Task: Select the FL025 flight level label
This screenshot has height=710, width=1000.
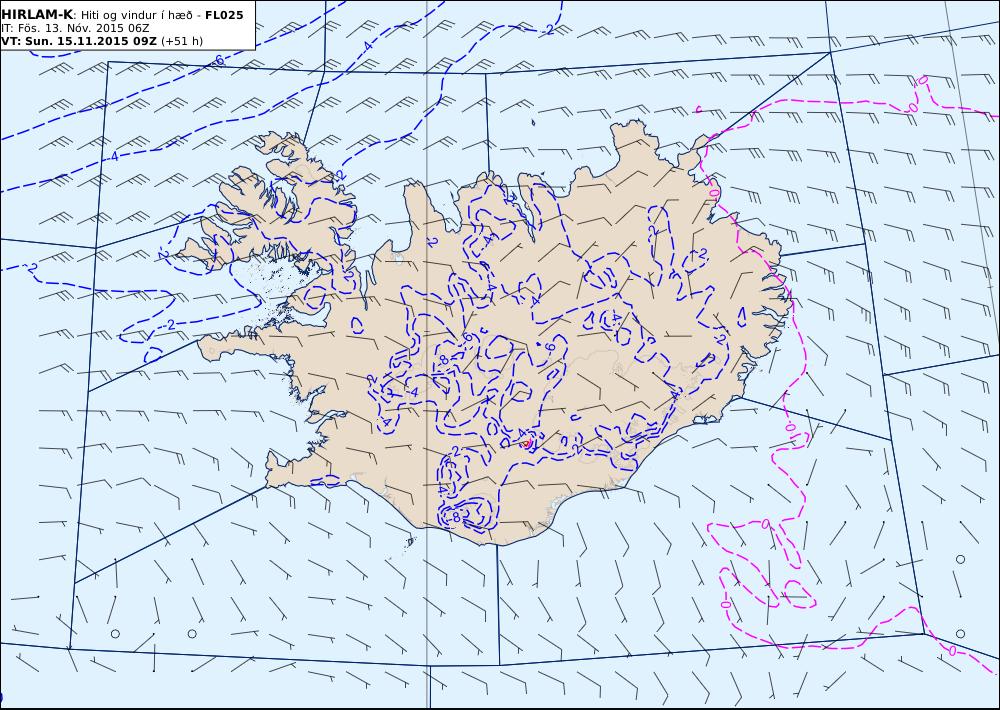Action: click(x=224, y=15)
